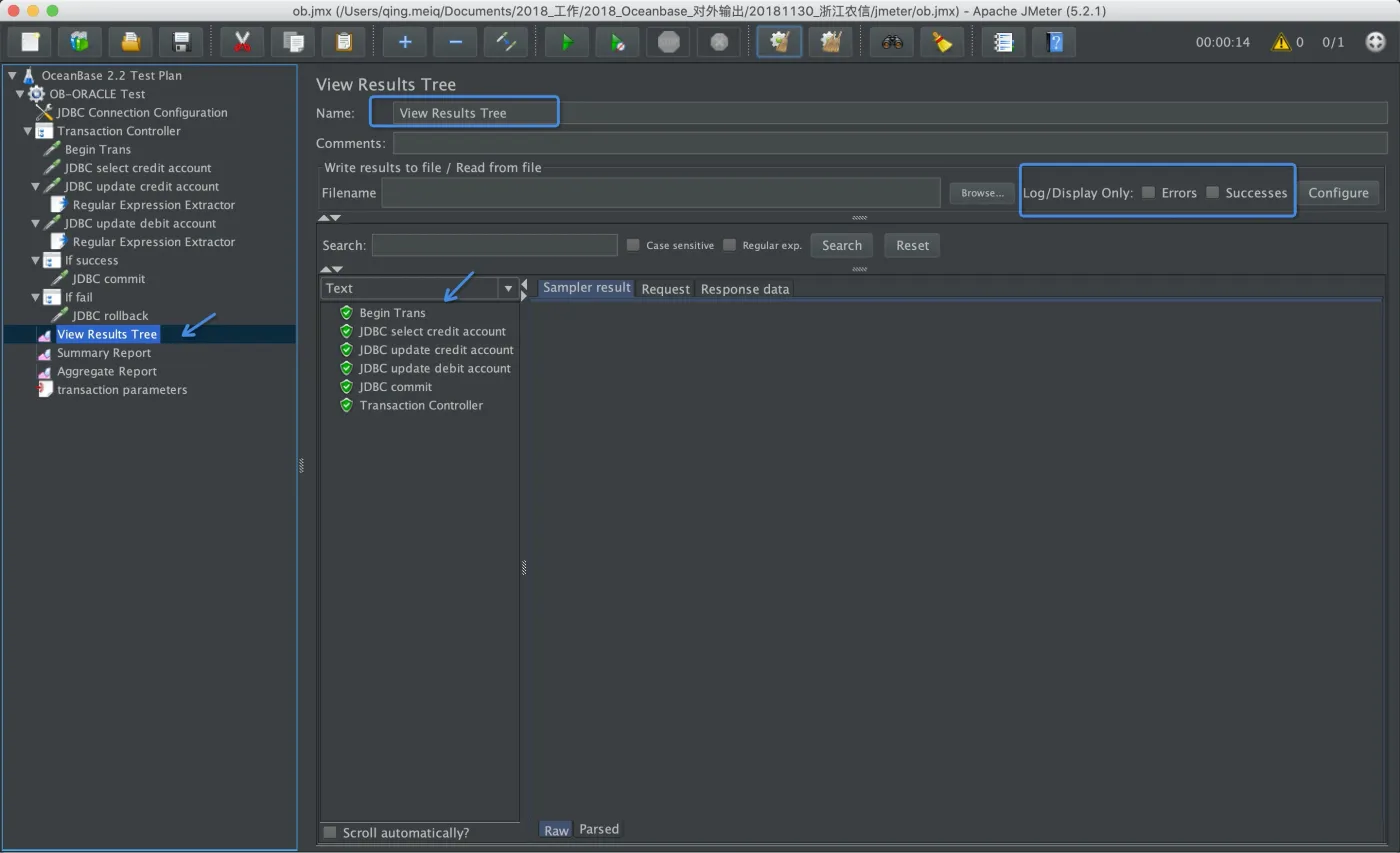This screenshot has height=853, width=1400.
Task: Enable the Errors only checkbox
Action: click(1148, 192)
